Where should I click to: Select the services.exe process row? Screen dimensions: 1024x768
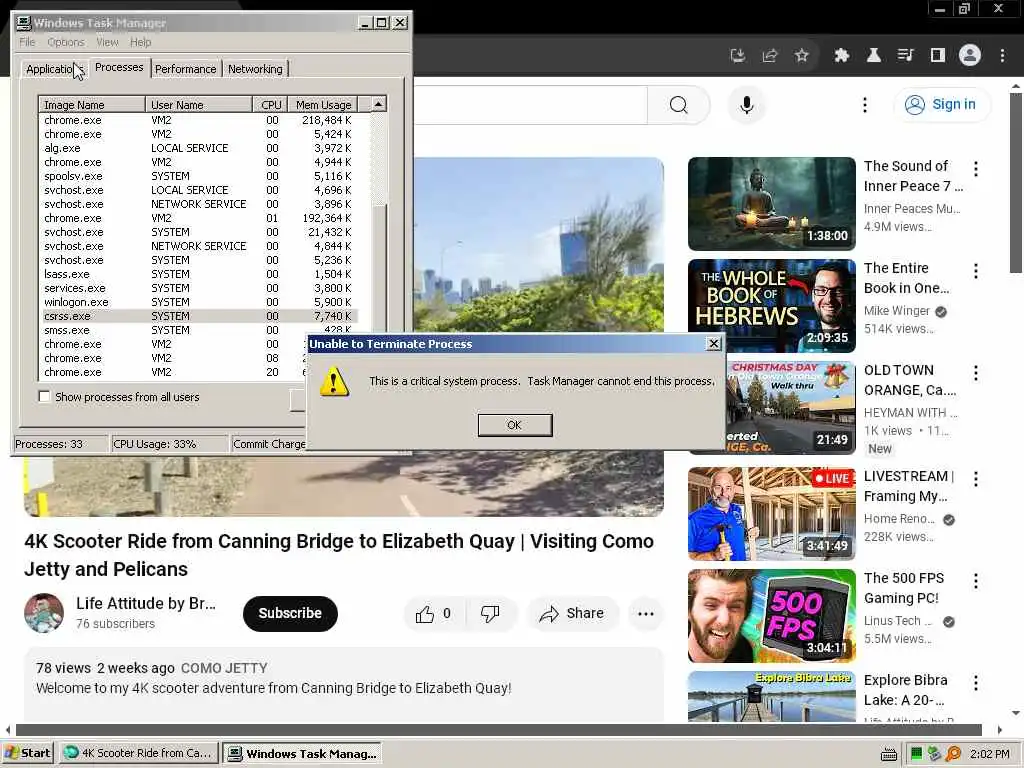tap(199, 288)
